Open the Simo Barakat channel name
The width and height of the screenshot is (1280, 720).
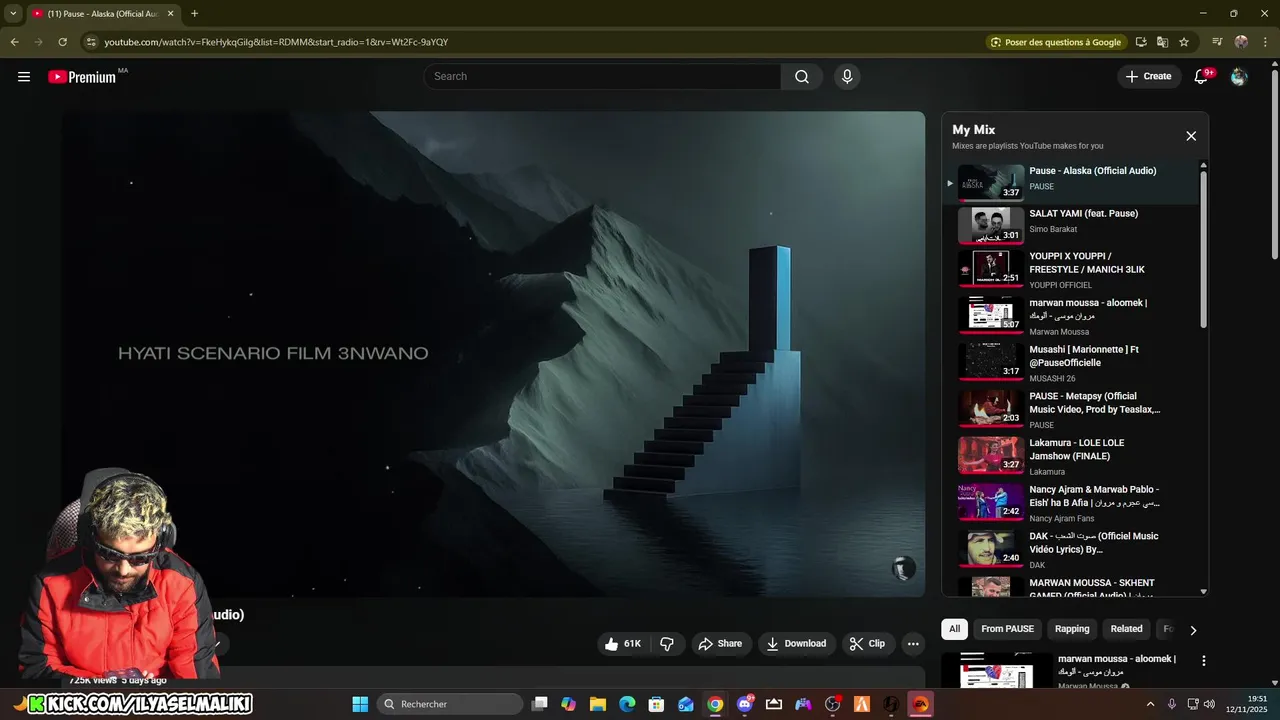(1053, 229)
